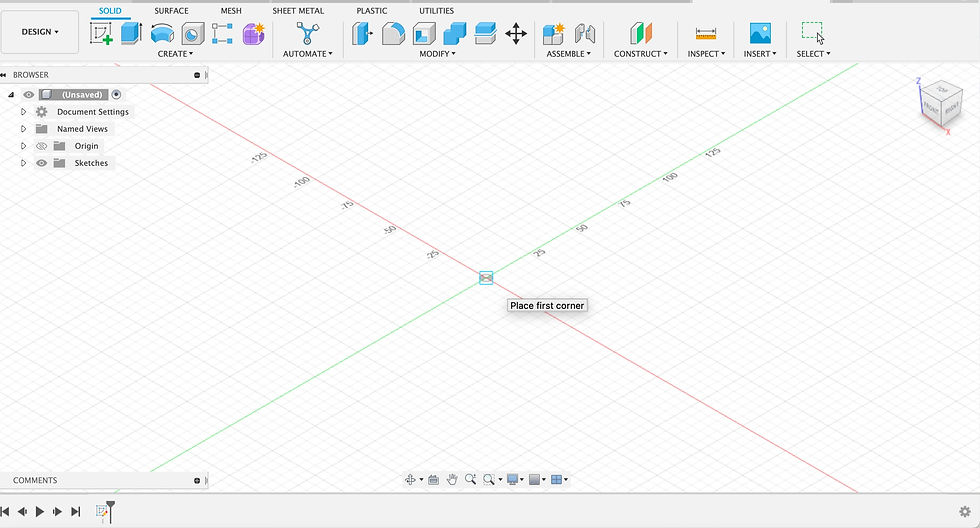Image resolution: width=980 pixels, height=528 pixels.
Task: Collapse the Unsaved root node
Action: tap(11, 95)
